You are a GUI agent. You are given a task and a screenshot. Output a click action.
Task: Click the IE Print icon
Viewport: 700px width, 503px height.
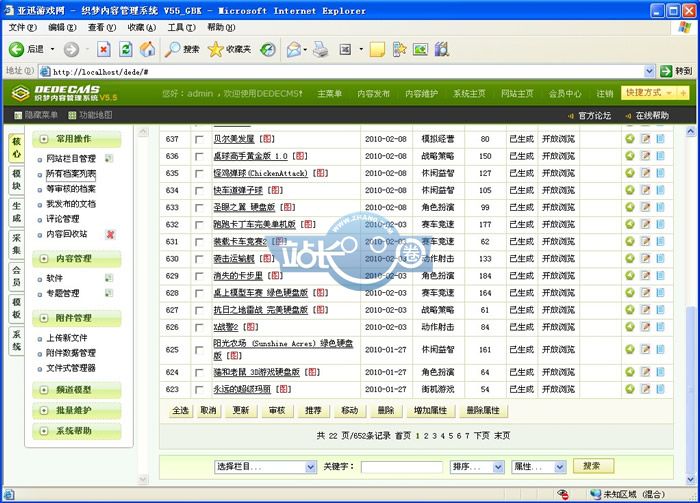tap(320, 49)
